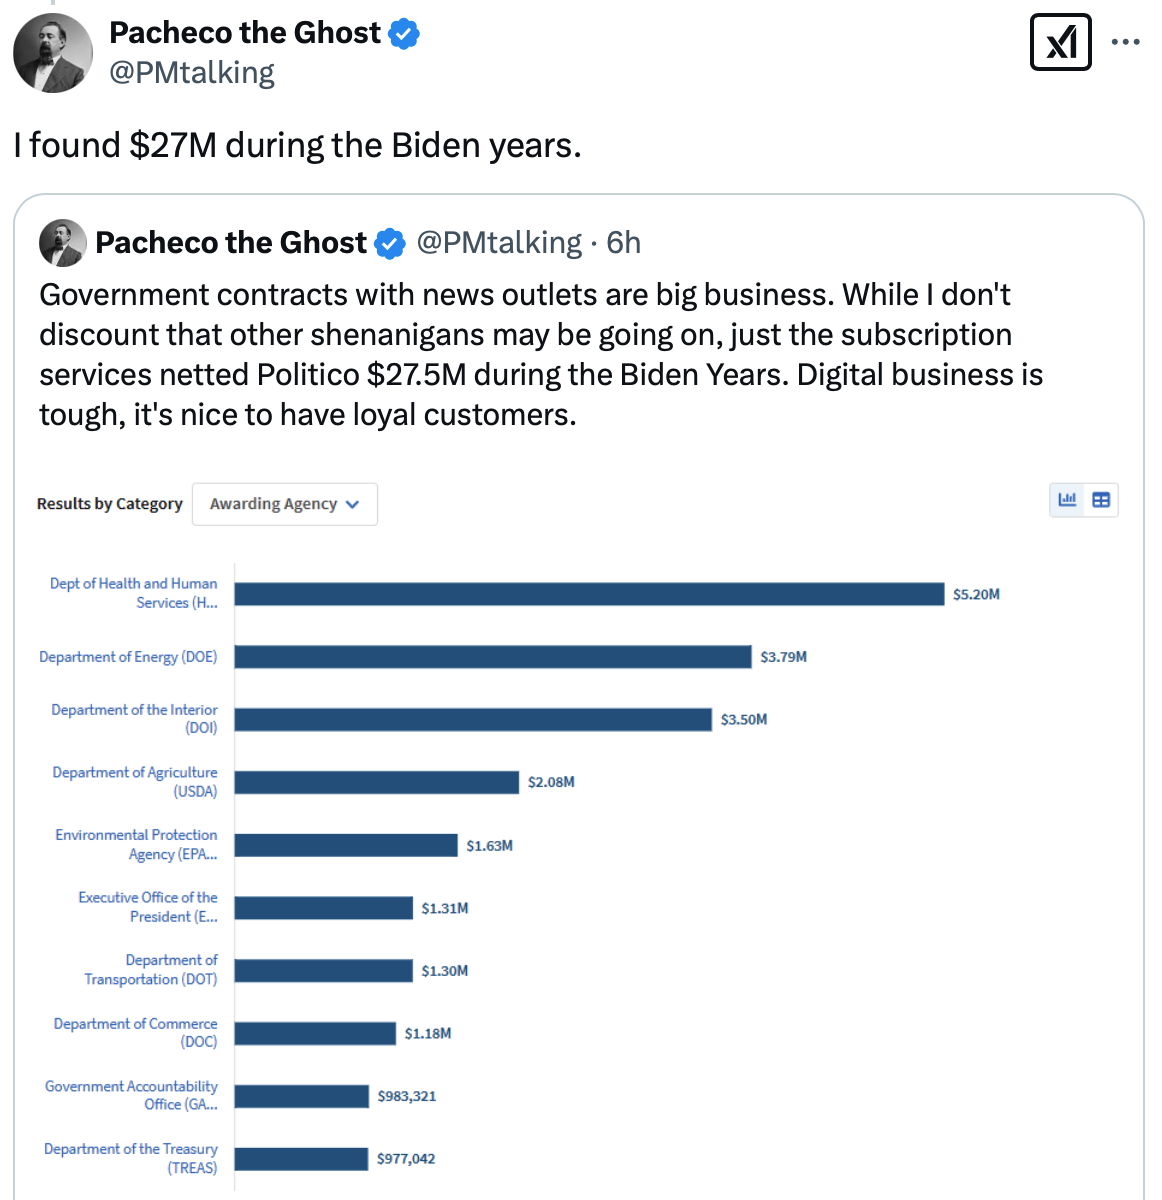Click the $5.20M Health and Human Services bar
The width and height of the screenshot is (1162, 1200).
(589, 594)
